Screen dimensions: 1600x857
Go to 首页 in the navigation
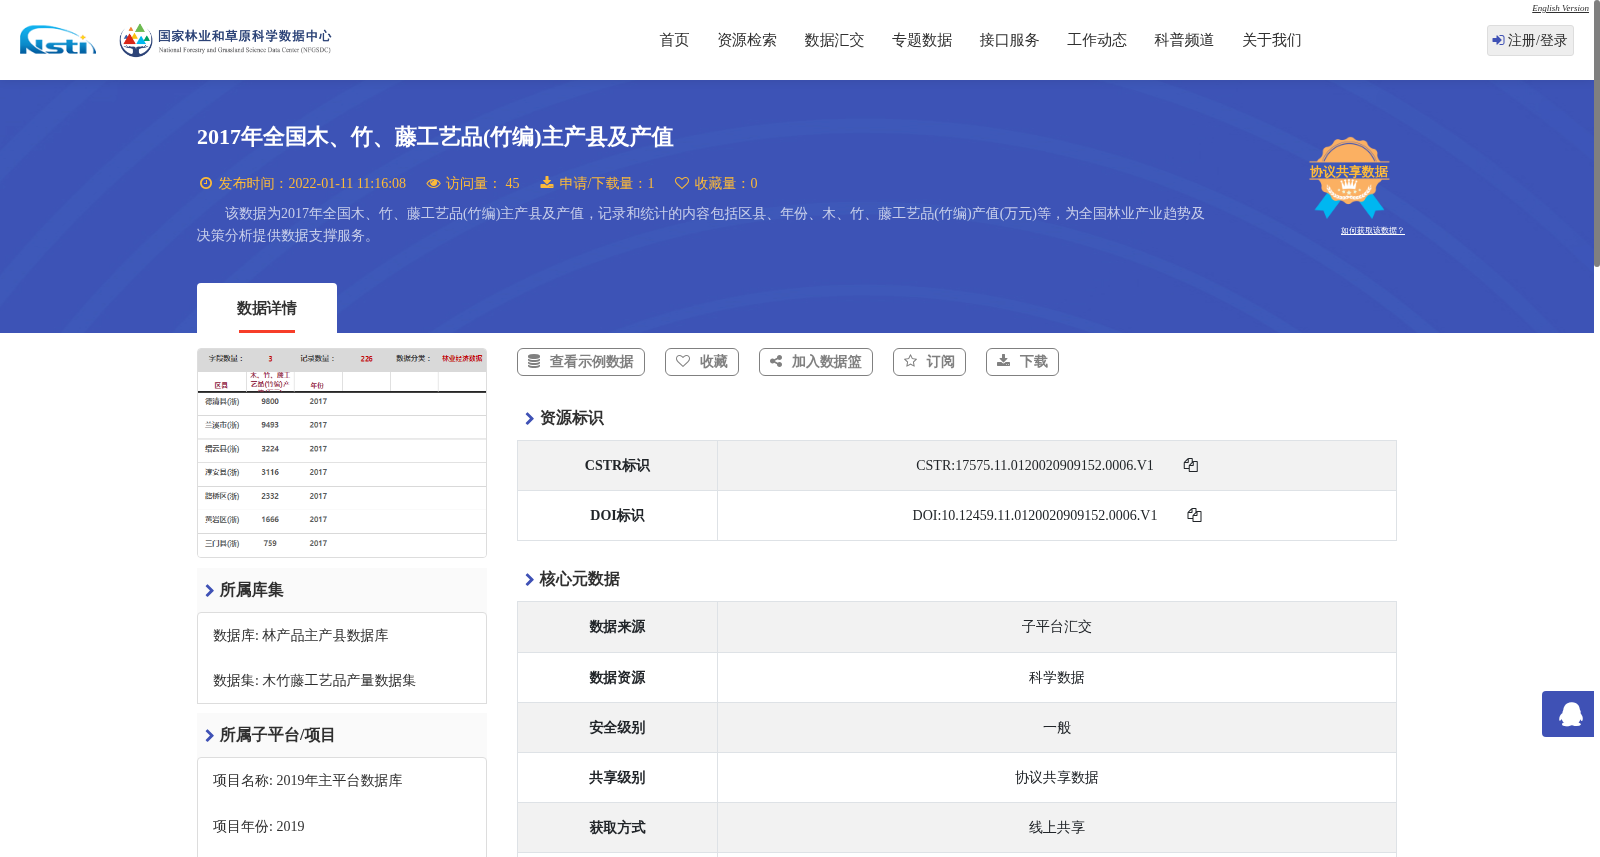click(x=674, y=40)
